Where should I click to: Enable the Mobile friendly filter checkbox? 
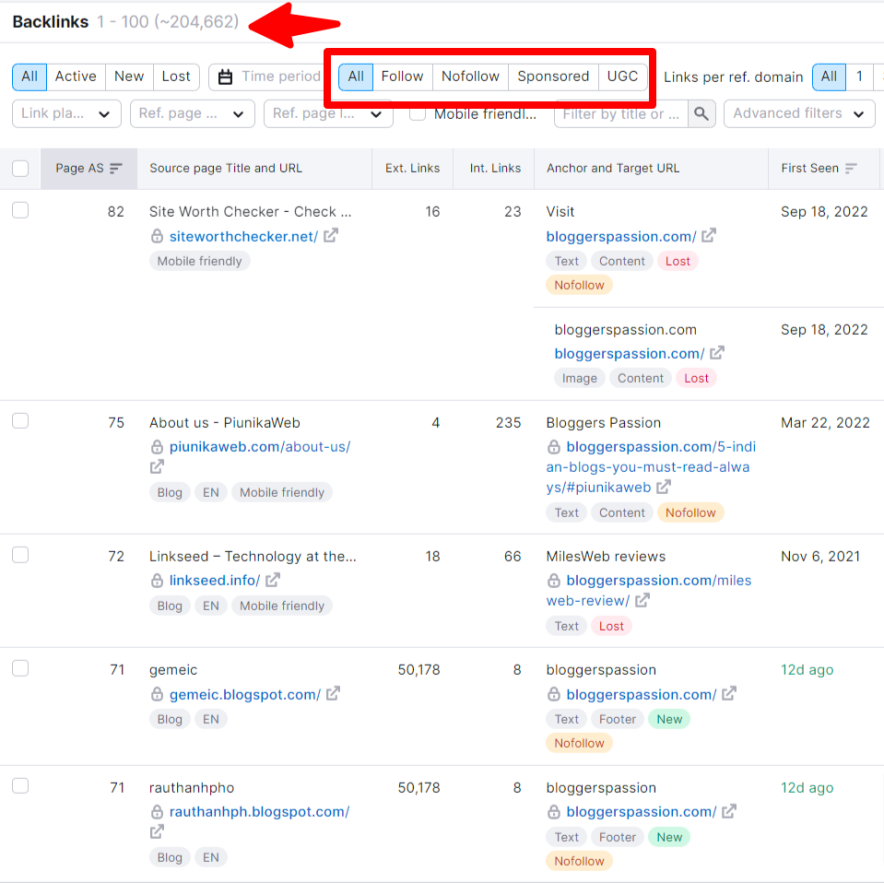click(x=417, y=113)
